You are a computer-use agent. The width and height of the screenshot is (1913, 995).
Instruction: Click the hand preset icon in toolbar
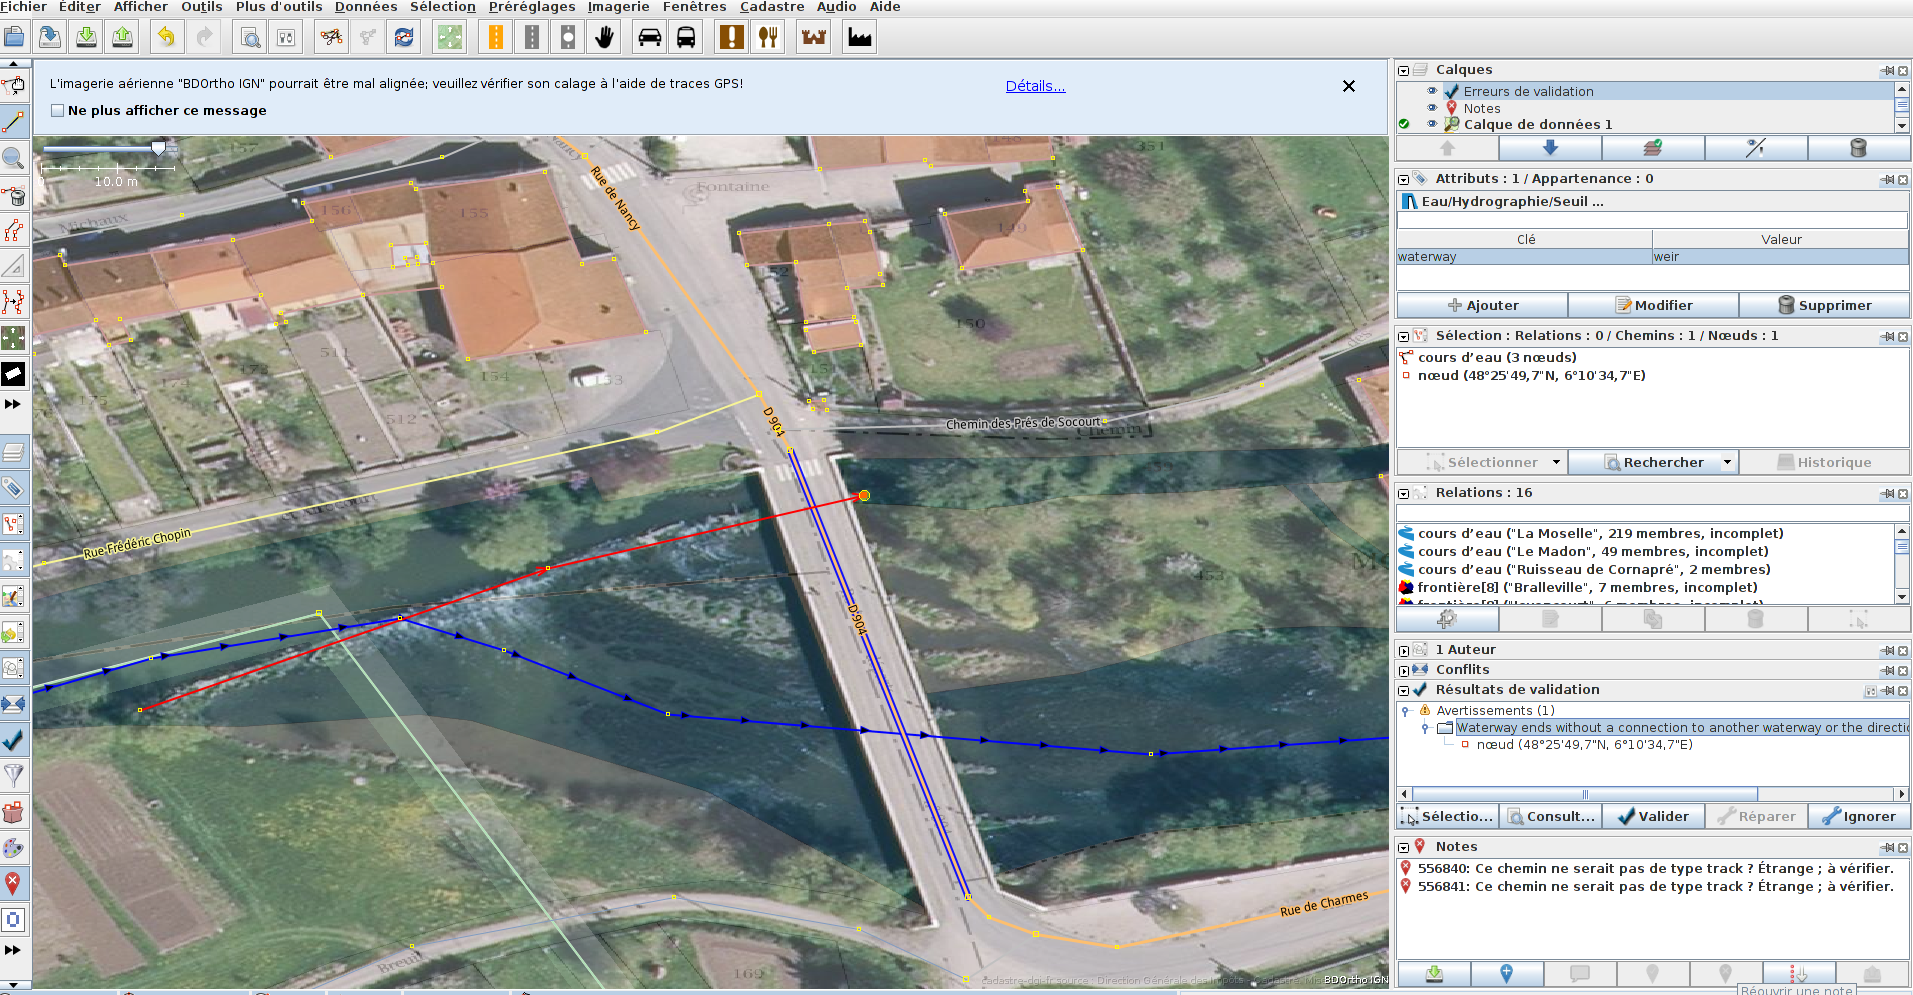coord(605,38)
